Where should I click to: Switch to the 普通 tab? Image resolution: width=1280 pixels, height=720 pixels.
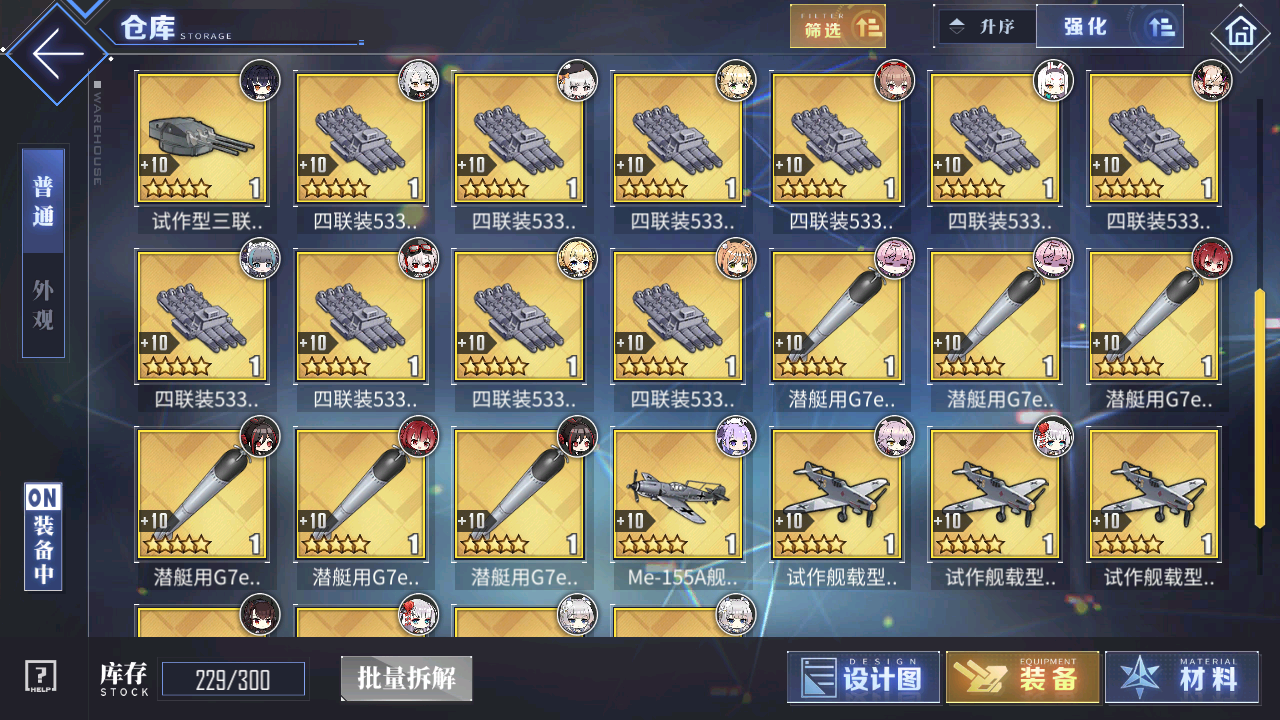pyautogui.click(x=44, y=201)
